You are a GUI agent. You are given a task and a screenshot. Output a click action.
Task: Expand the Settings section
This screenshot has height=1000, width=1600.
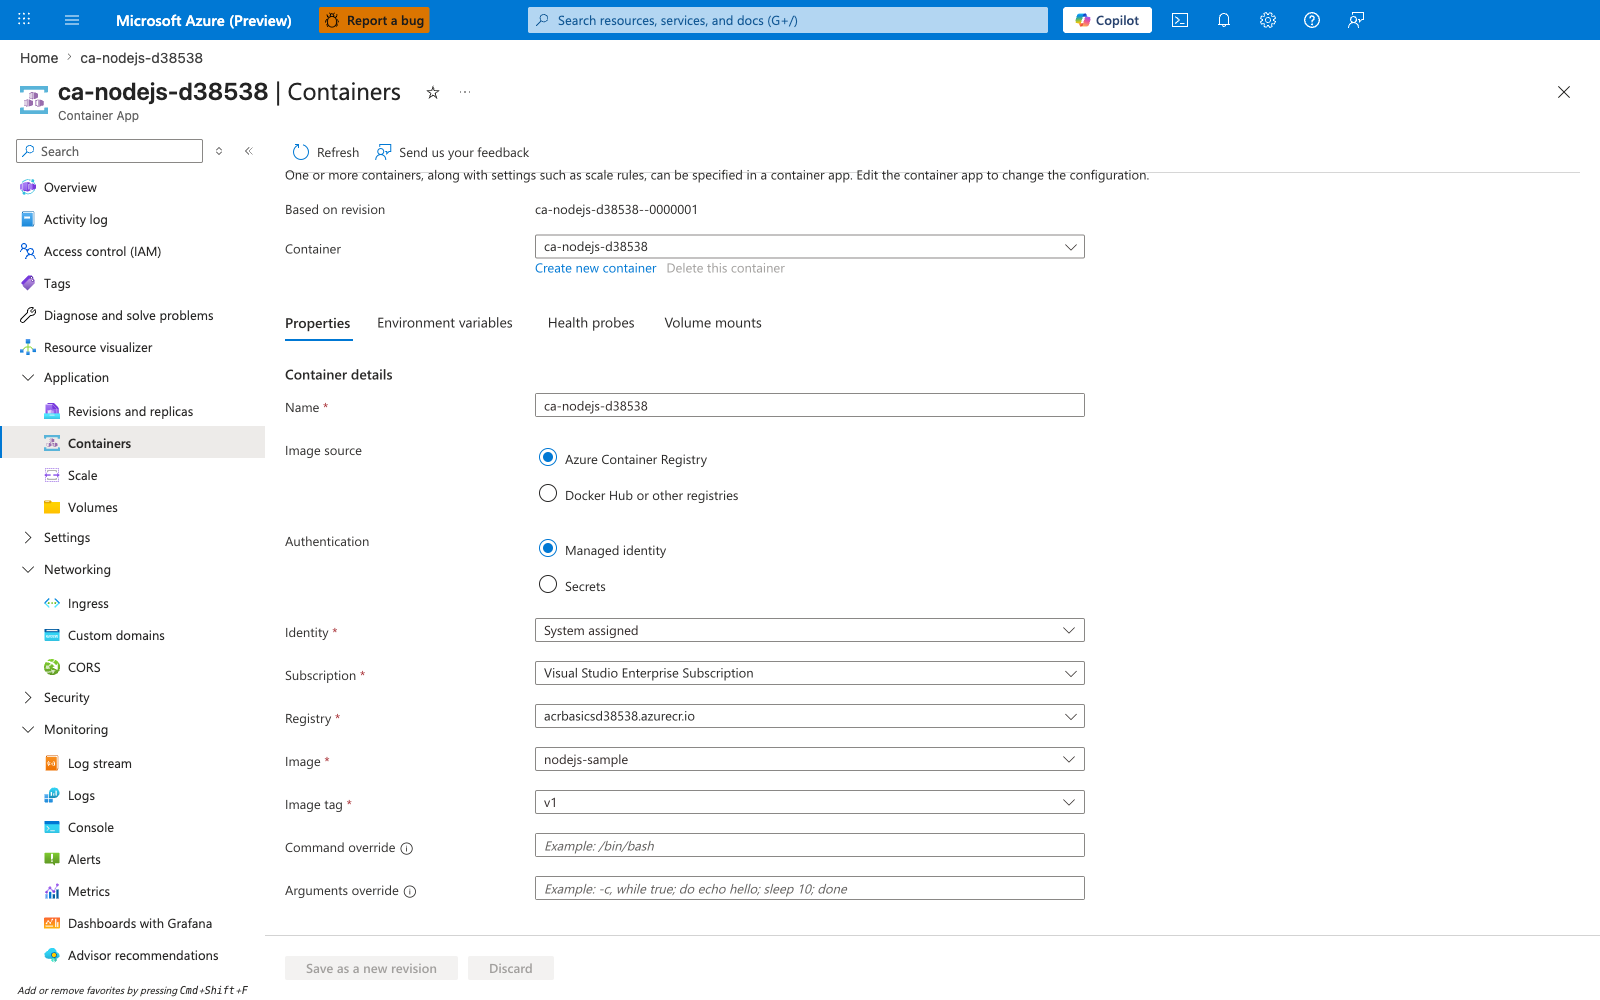(28, 537)
